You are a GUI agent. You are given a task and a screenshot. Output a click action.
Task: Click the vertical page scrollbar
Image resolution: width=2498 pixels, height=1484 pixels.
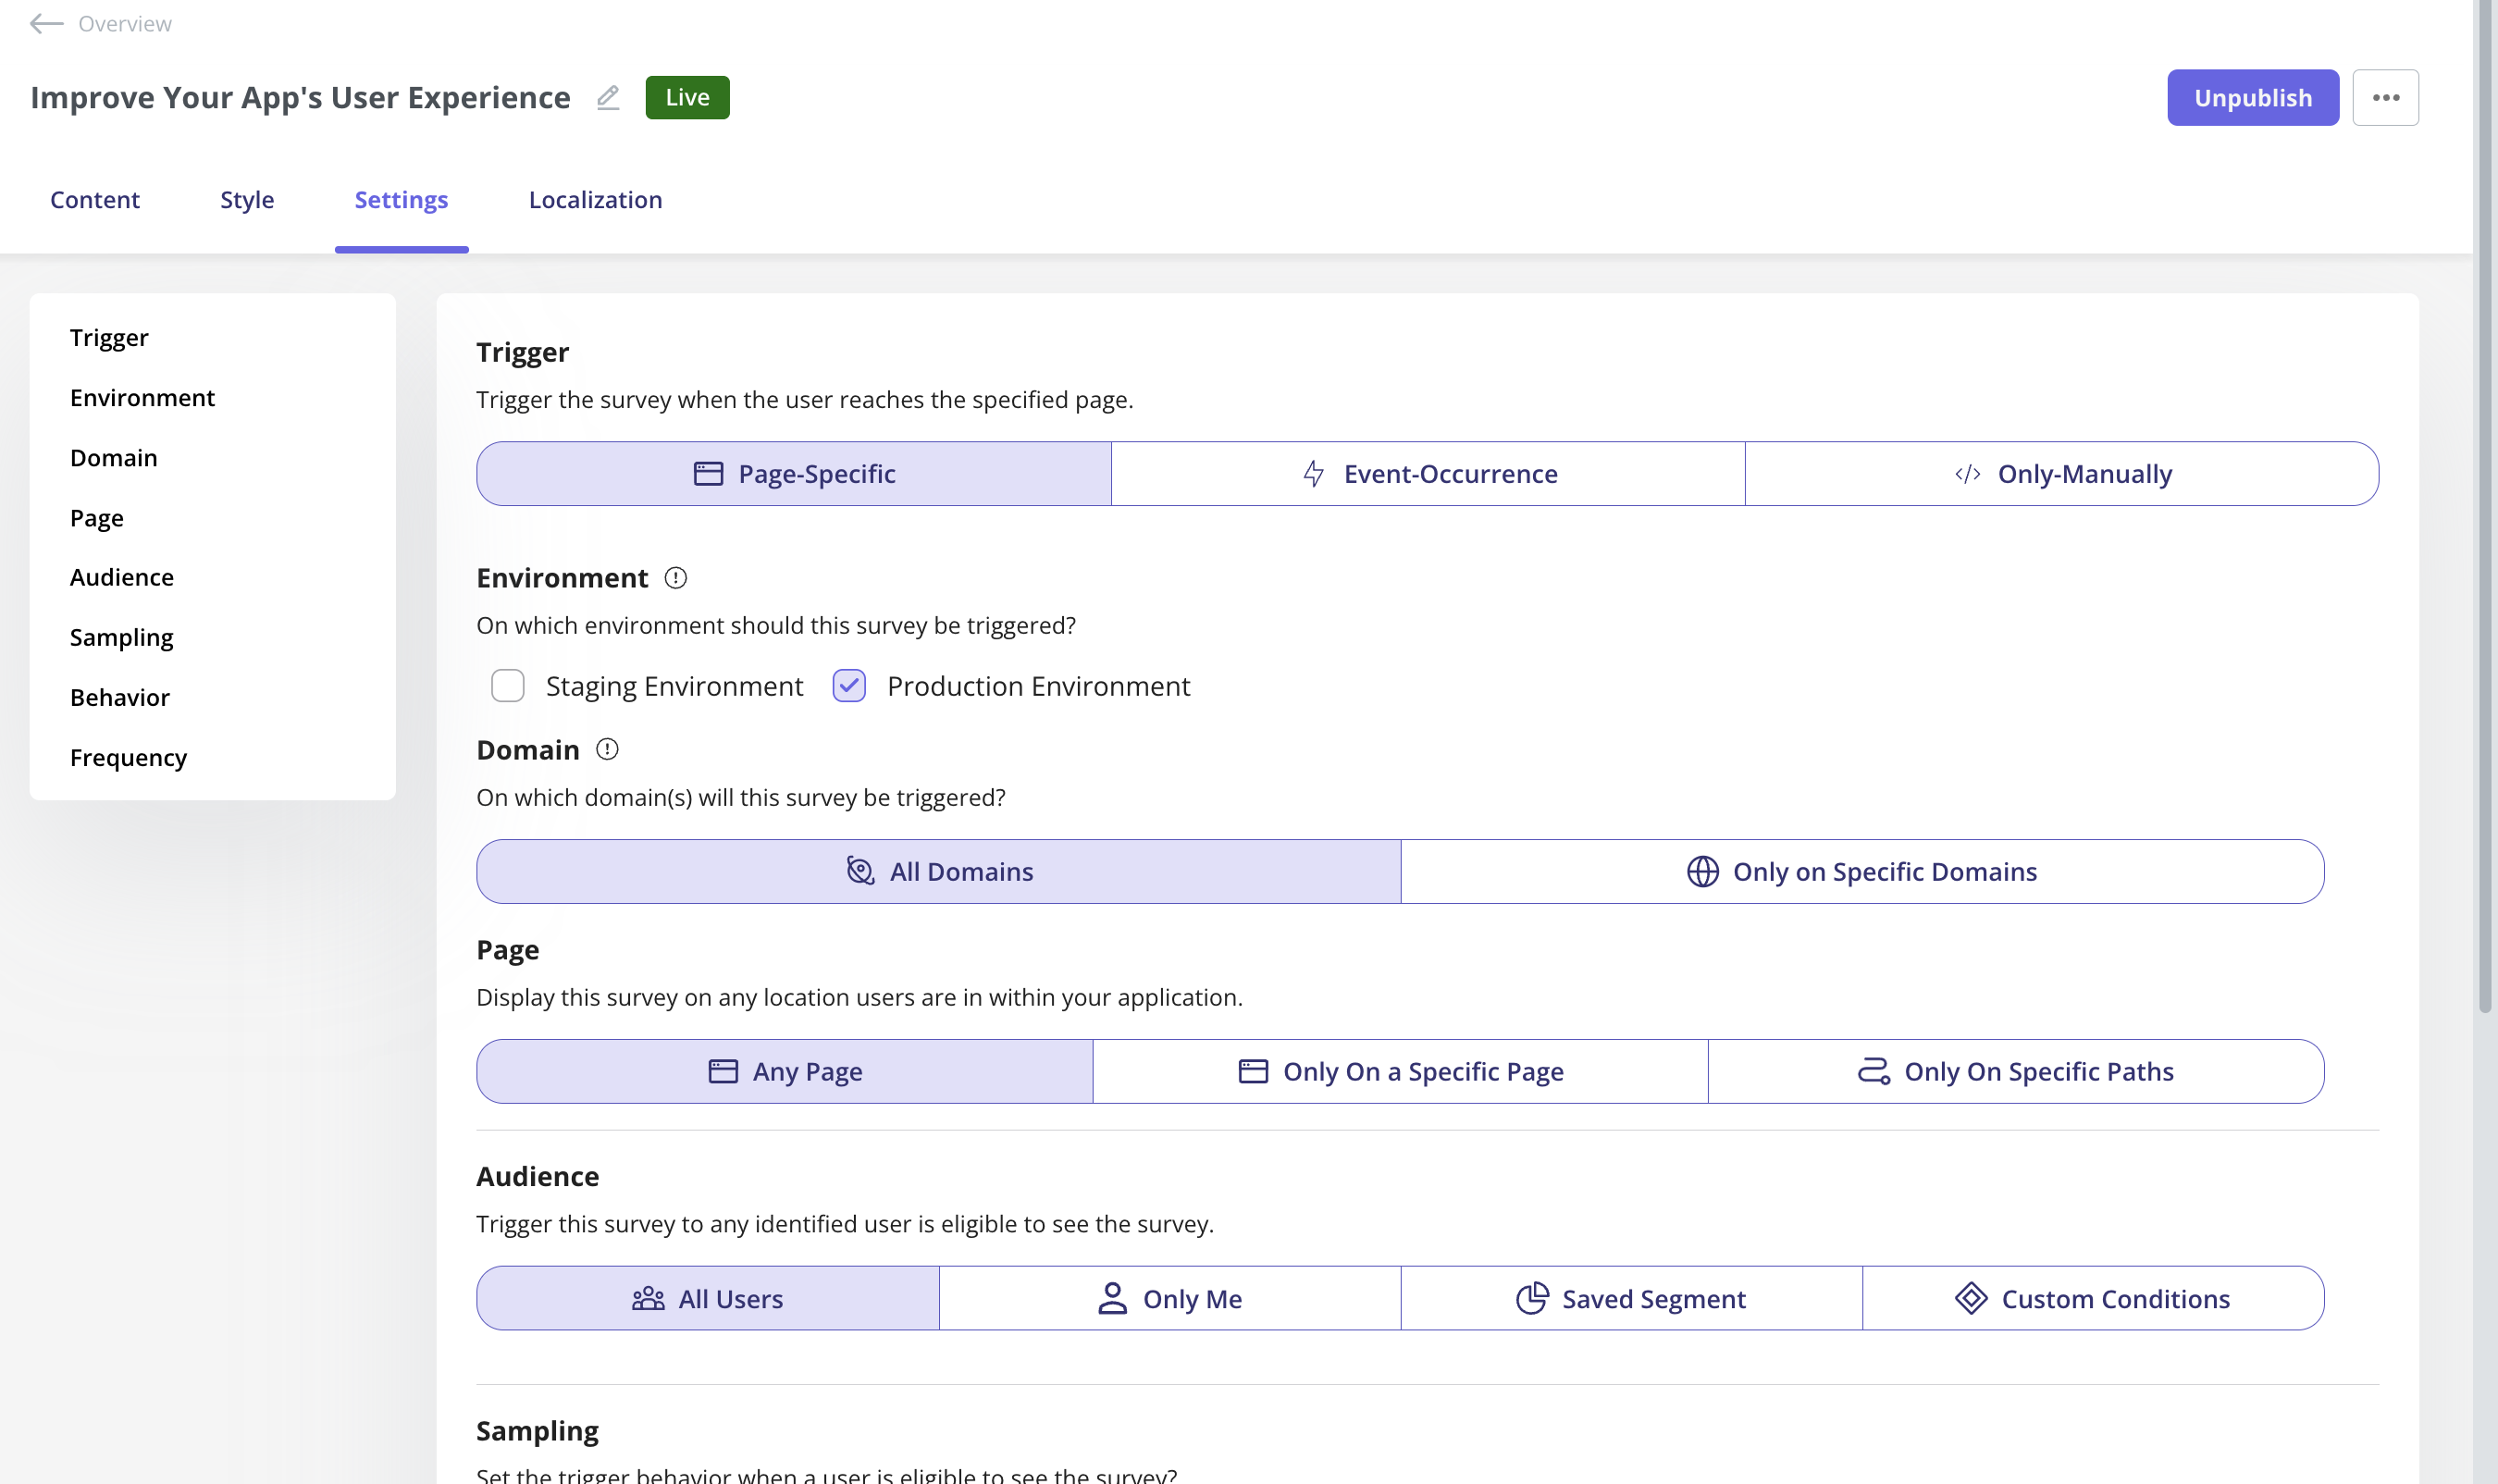coord(2484,500)
